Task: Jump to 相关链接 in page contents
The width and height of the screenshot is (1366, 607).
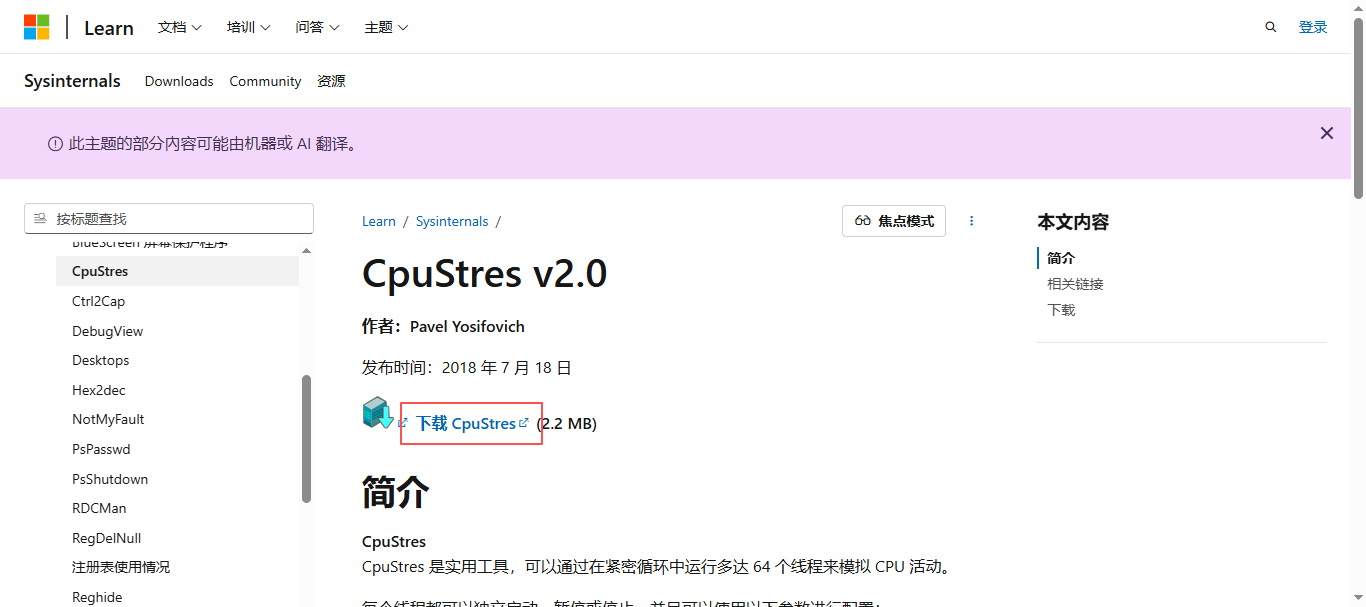Action: click(1075, 284)
